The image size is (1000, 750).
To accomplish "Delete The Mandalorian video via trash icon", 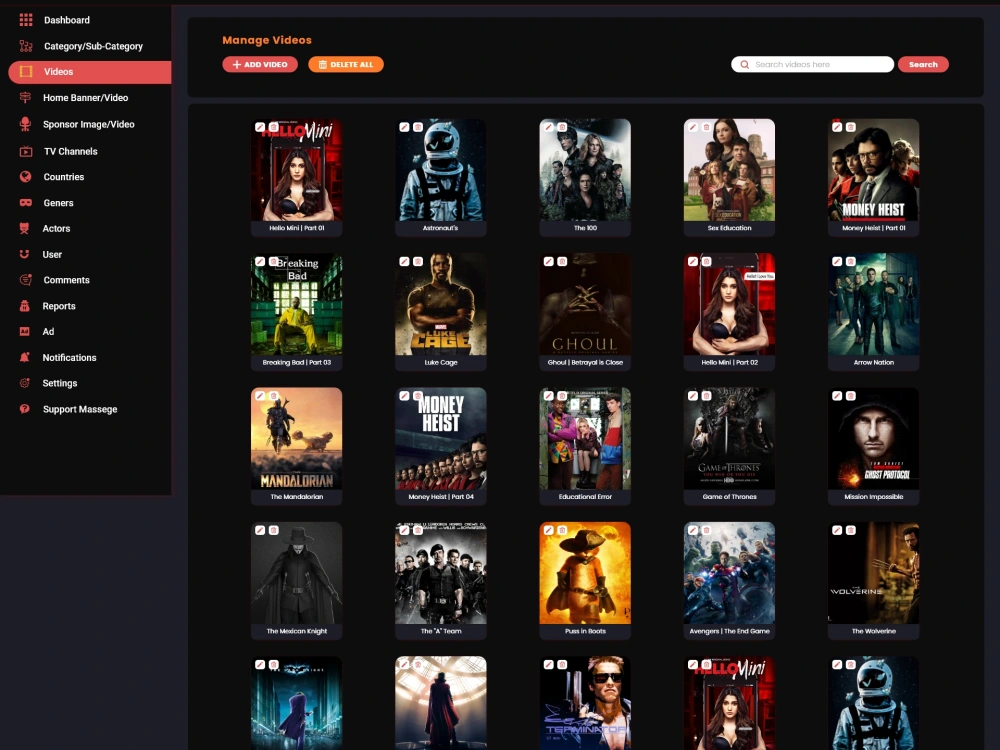I will point(274,396).
